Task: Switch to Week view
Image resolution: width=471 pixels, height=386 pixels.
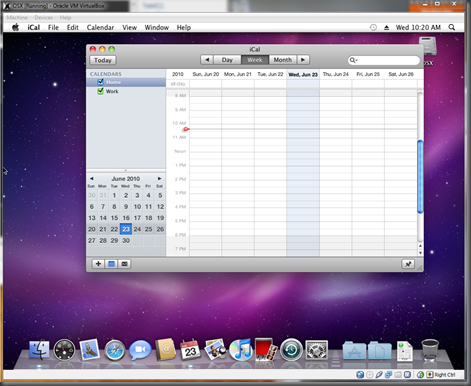Action: [x=255, y=60]
